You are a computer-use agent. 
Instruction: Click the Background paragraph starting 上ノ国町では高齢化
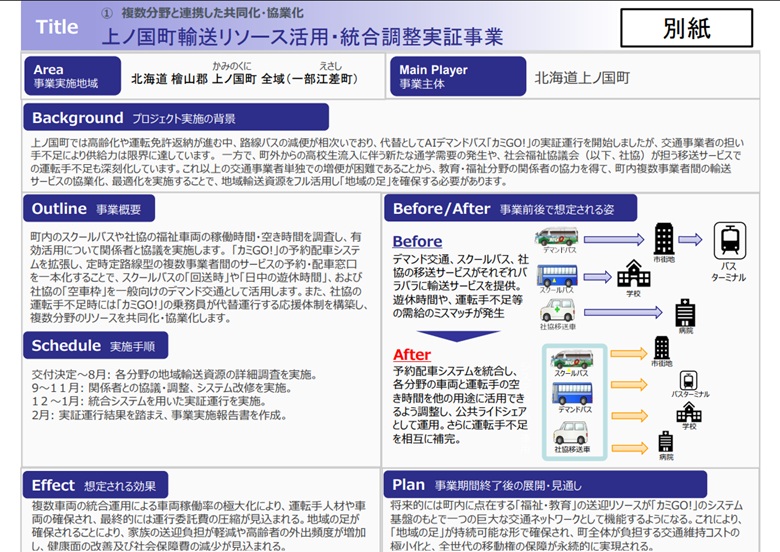(x=388, y=162)
